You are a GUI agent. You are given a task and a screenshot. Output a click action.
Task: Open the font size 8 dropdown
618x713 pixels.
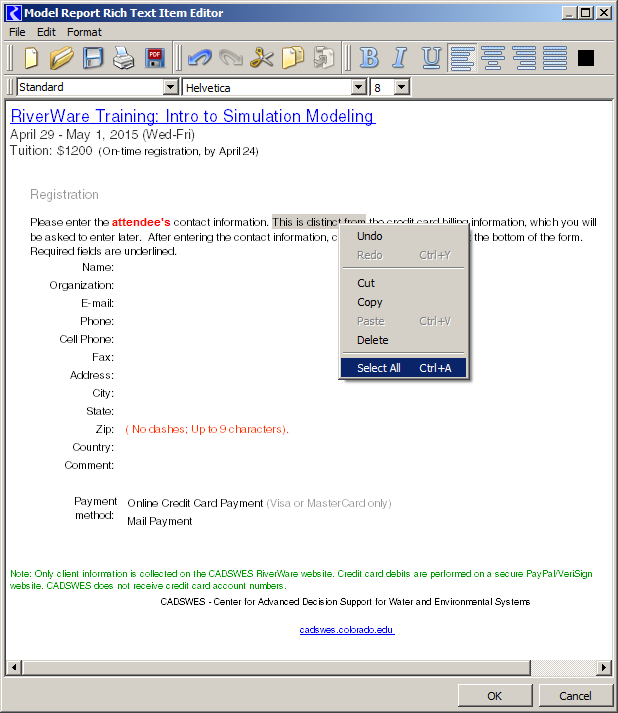click(x=402, y=87)
